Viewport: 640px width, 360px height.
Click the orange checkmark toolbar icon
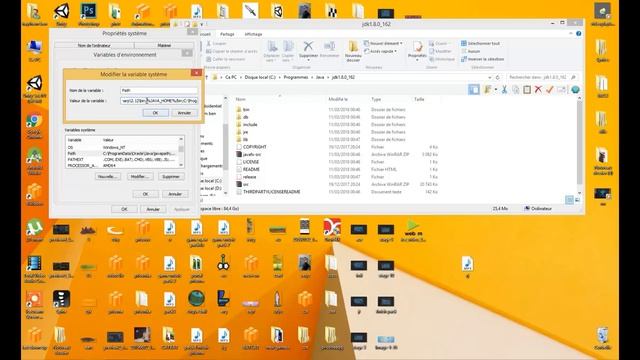550,89
